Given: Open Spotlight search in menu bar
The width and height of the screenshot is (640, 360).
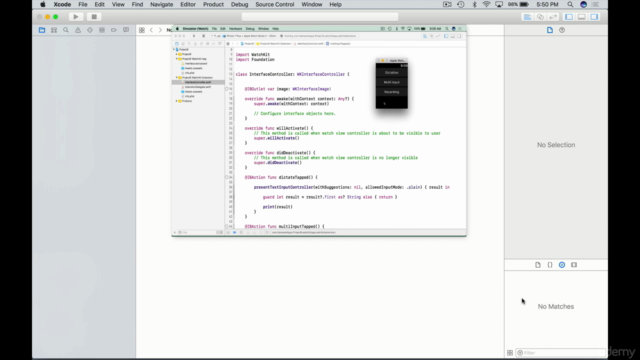Looking at the screenshot, I should tap(570, 4).
